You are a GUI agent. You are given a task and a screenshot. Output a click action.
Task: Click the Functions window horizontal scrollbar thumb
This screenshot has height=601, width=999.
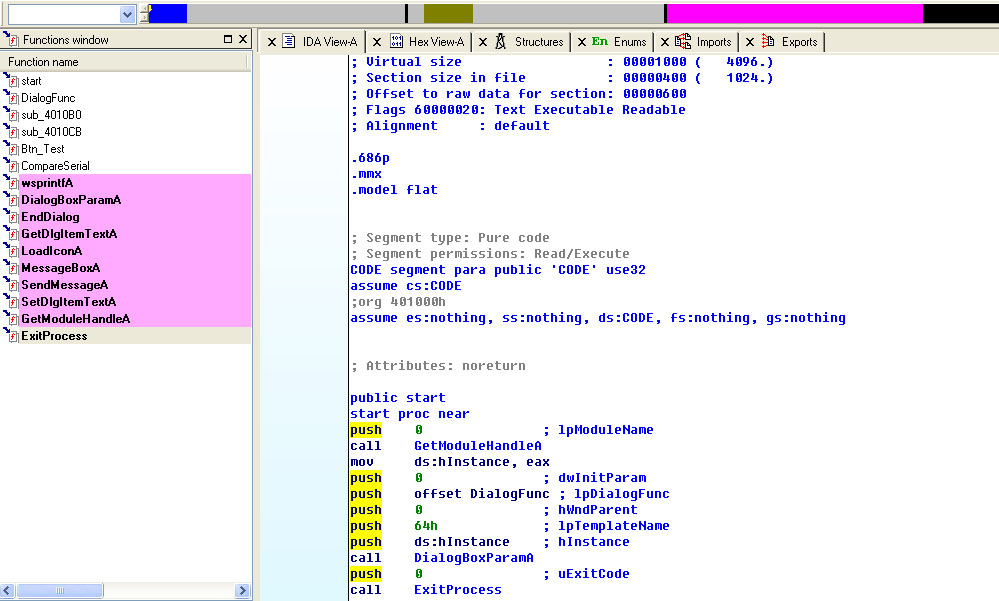click(x=60, y=590)
